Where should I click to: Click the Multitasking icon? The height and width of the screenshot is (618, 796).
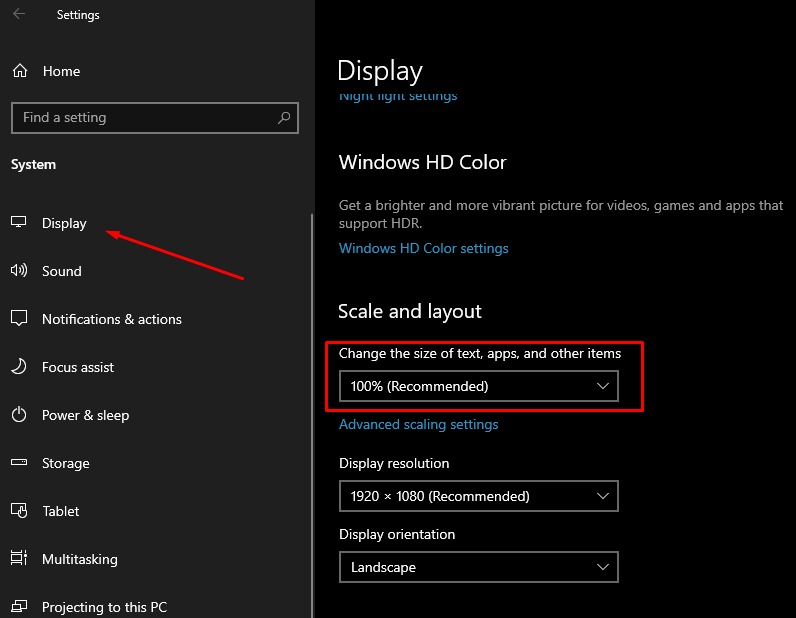19,558
